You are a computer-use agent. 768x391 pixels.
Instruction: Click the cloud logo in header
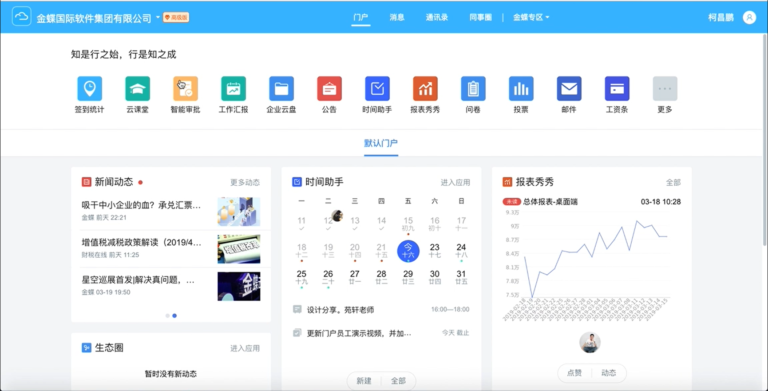pyautogui.click(x=22, y=17)
